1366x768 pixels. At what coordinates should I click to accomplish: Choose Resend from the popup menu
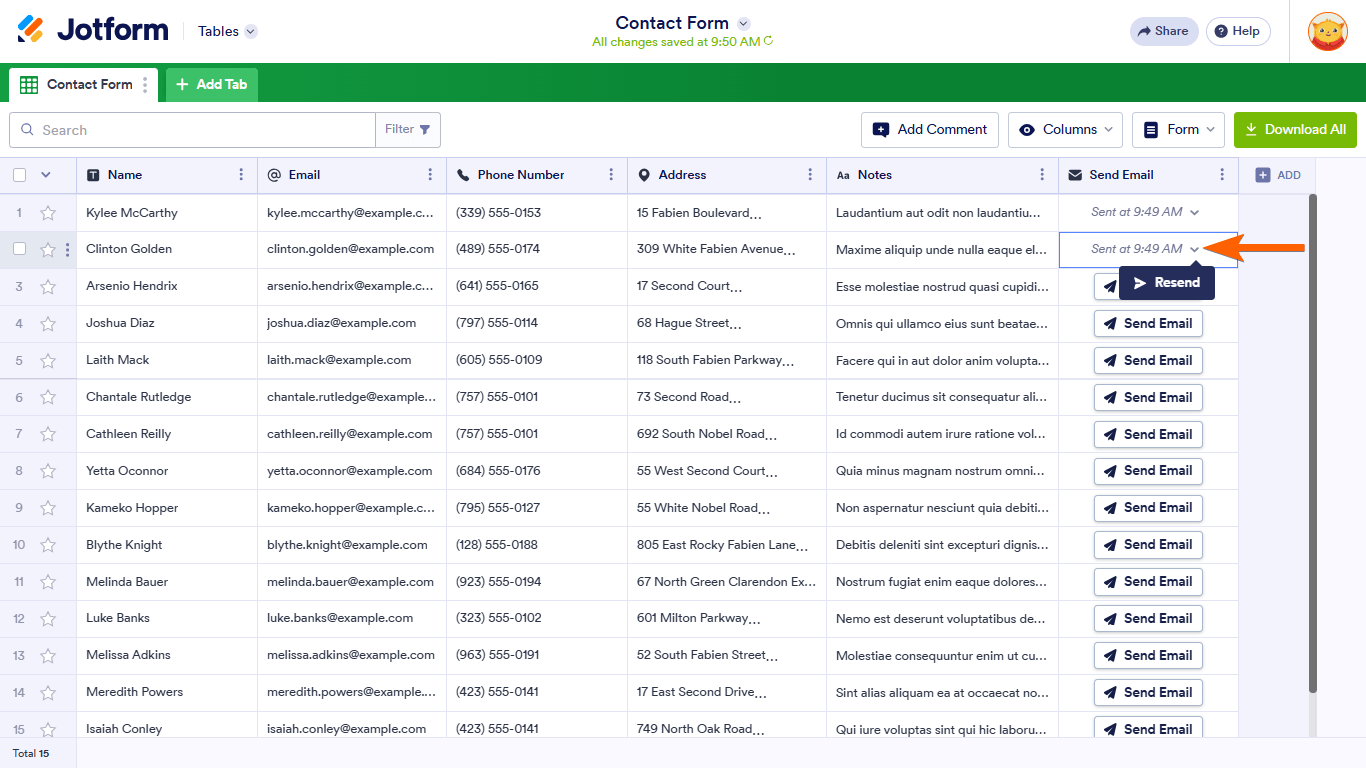tap(1167, 283)
